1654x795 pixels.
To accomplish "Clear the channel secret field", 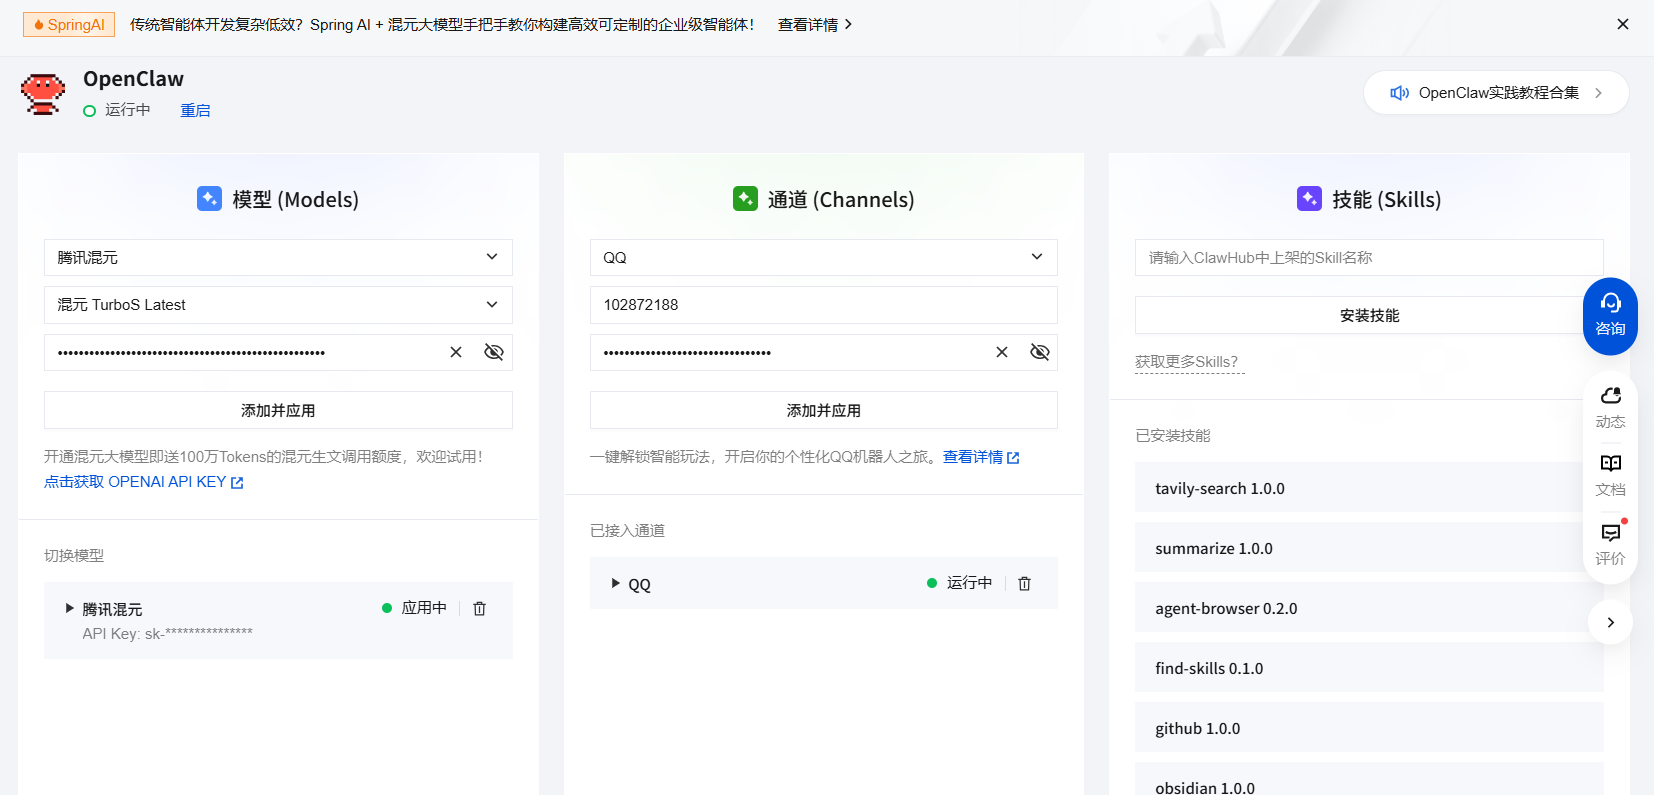I will (1002, 352).
